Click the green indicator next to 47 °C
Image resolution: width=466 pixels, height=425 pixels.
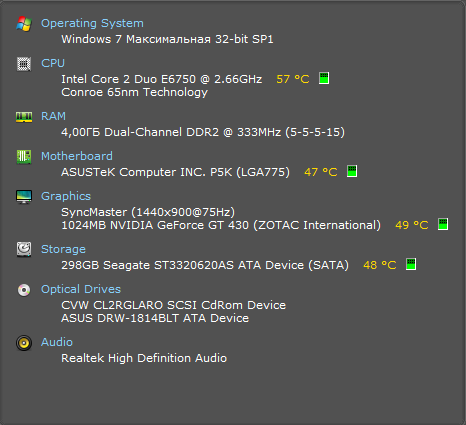[352, 171]
